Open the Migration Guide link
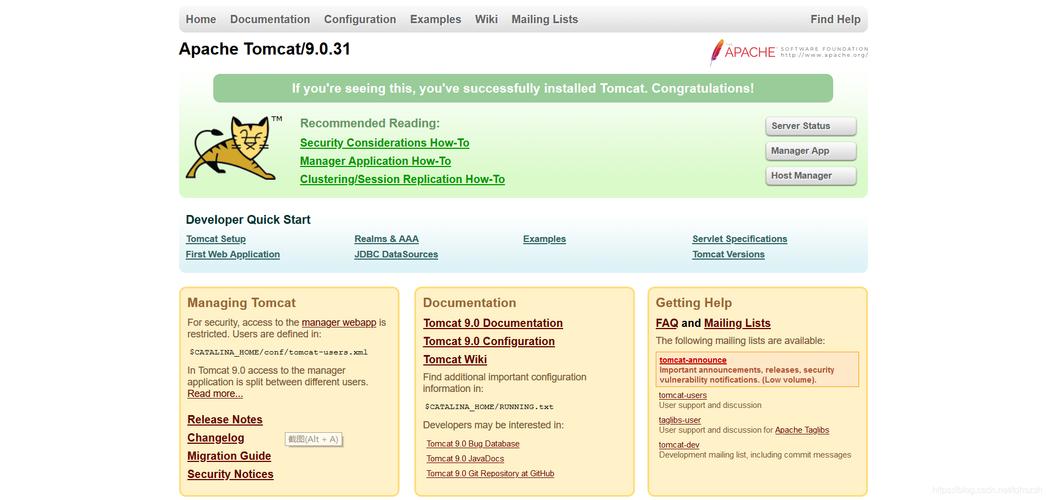1047x500 pixels. (x=229, y=456)
